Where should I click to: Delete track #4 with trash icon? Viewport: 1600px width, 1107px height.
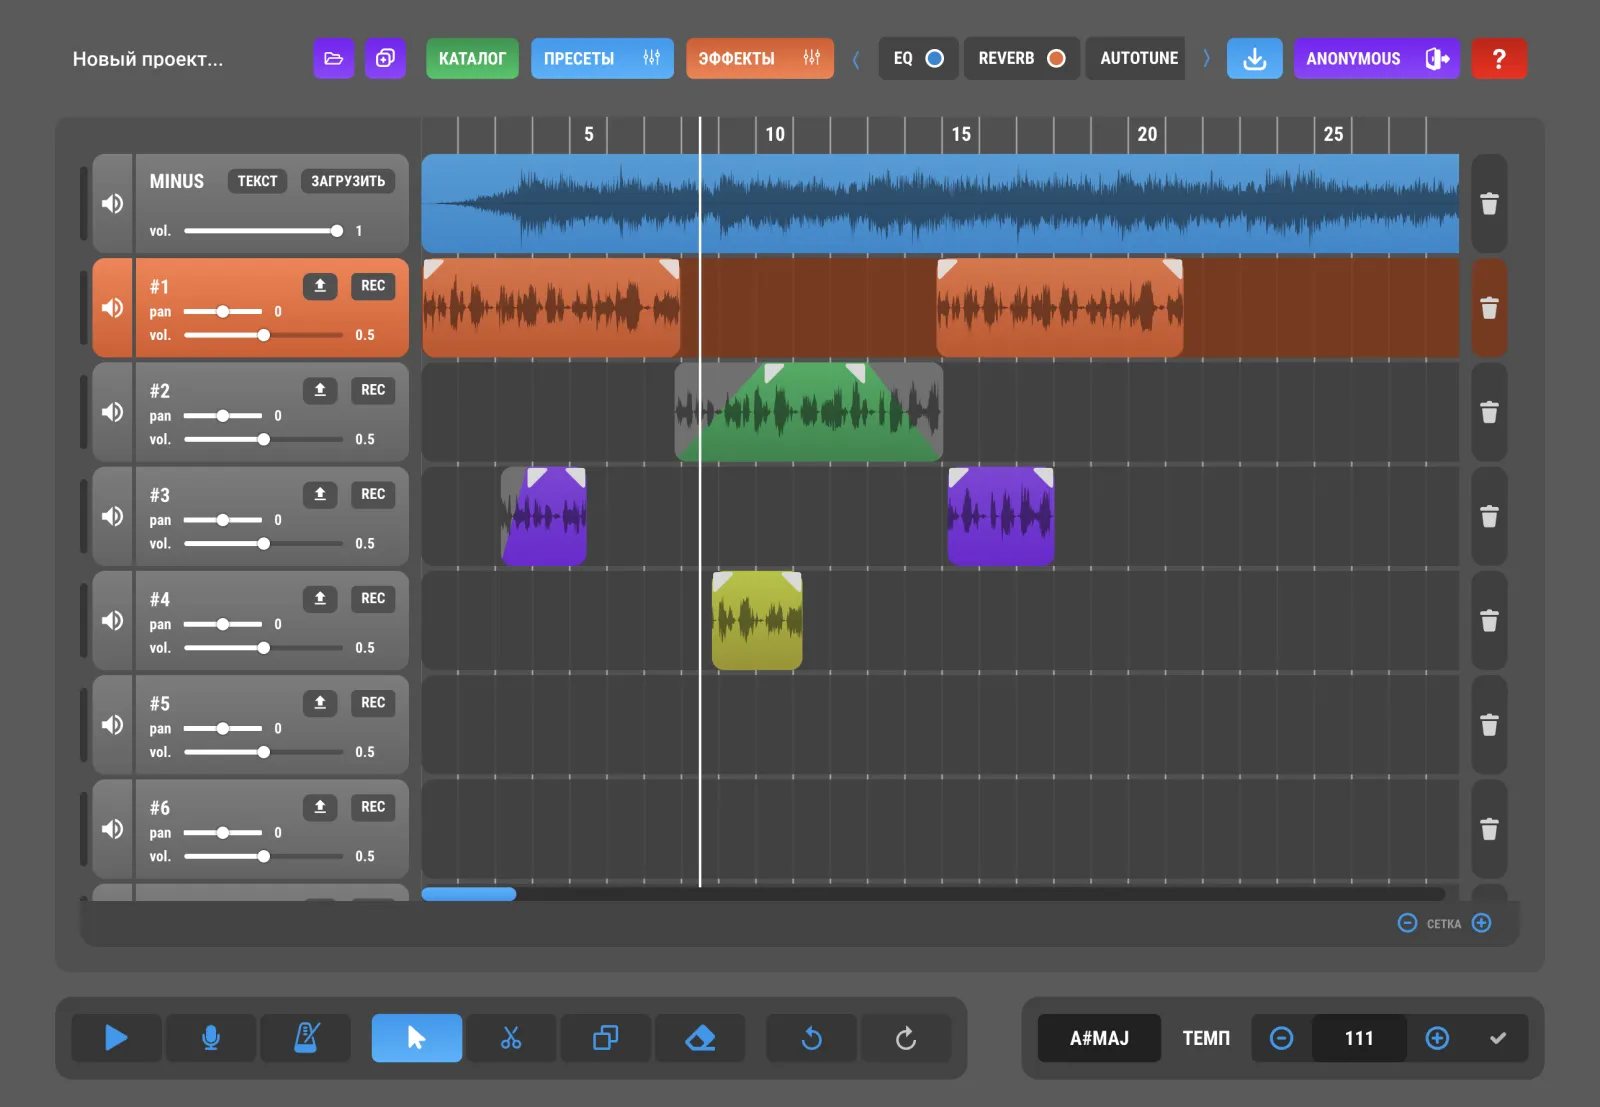click(1489, 621)
